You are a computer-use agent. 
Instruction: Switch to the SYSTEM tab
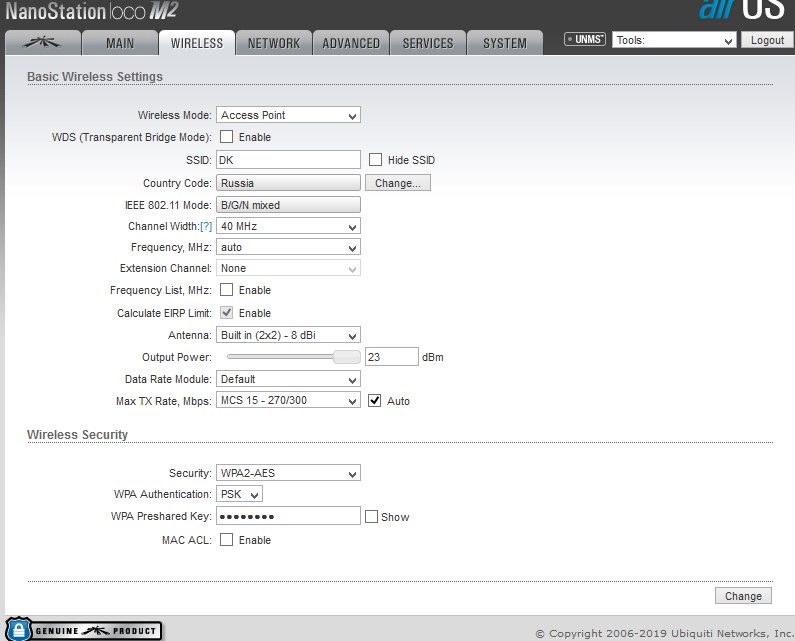(x=505, y=43)
